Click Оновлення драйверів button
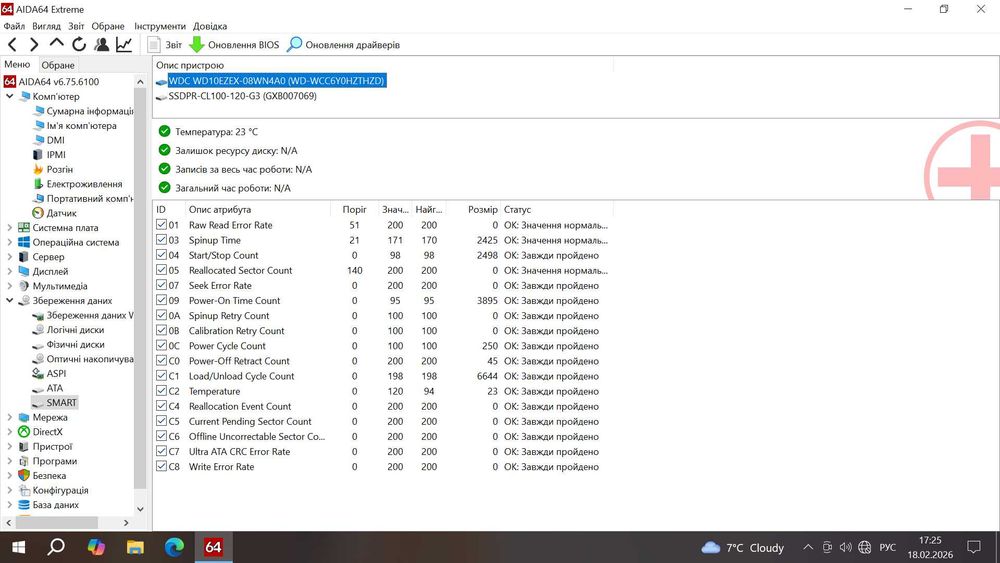1000x563 pixels. 344,45
